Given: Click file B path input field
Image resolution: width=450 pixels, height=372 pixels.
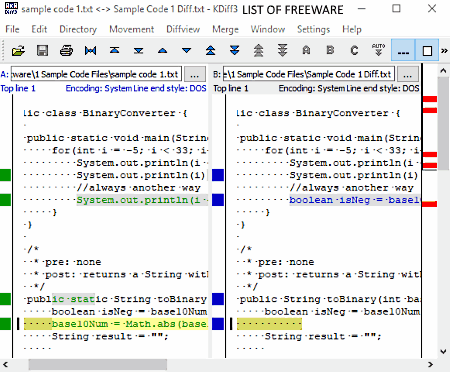Looking at the screenshot, I should tap(309, 74).
